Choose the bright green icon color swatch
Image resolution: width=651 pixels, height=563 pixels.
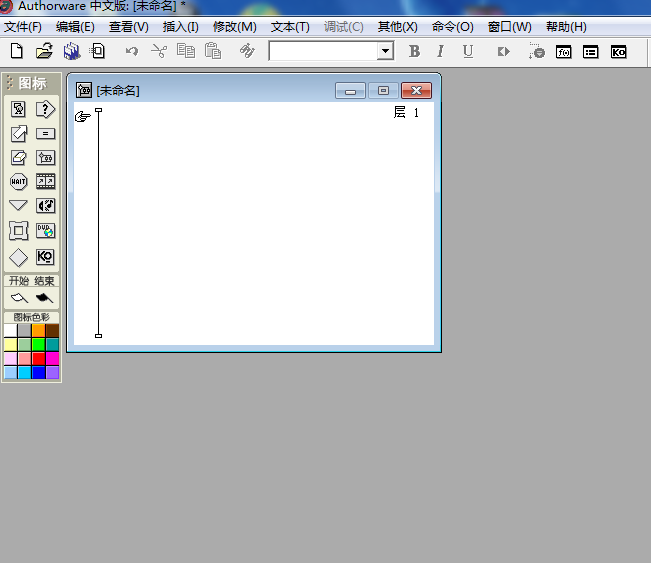[x=38, y=345]
